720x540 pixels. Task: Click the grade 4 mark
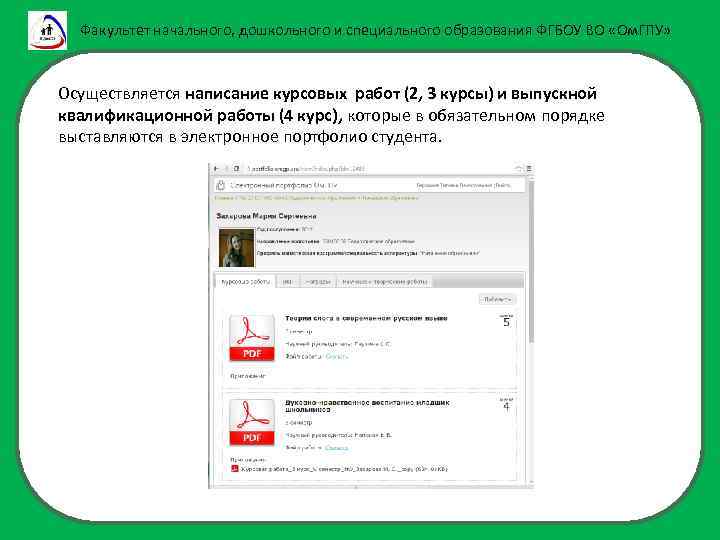506,406
